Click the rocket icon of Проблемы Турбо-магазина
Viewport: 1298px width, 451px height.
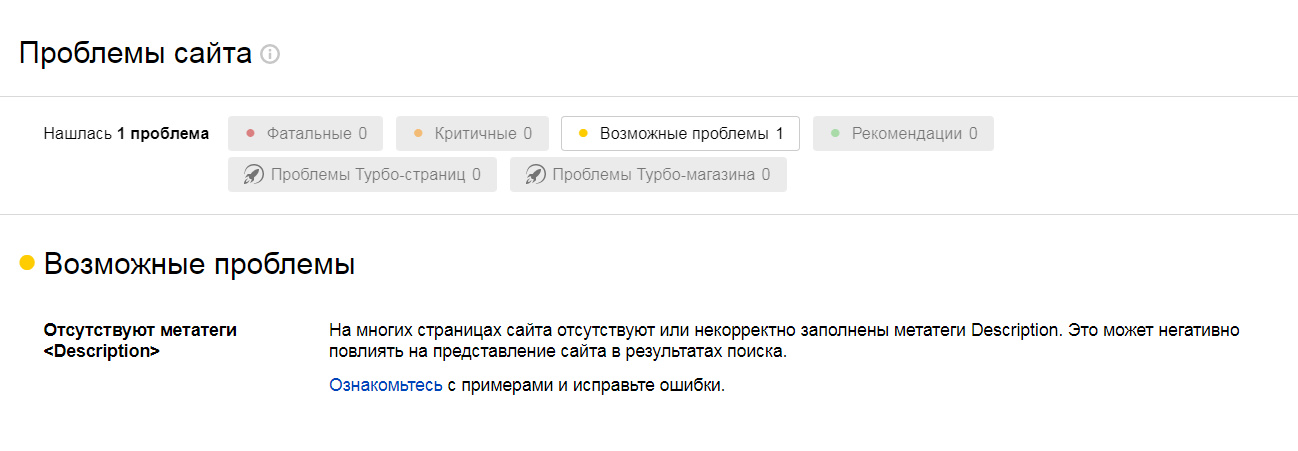[536, 174]
